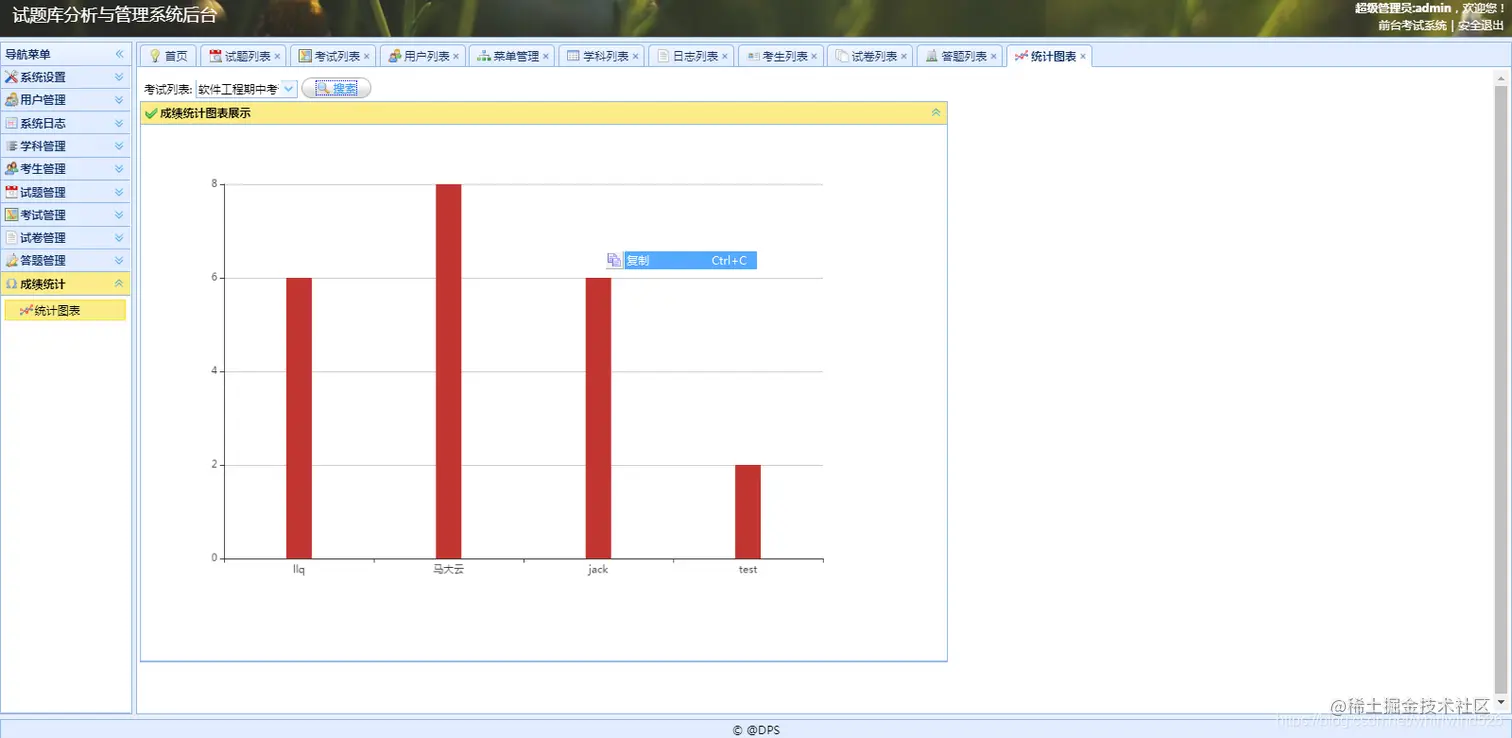Click the chart icon beside 统计图表 in sidebar

point(26,311)
